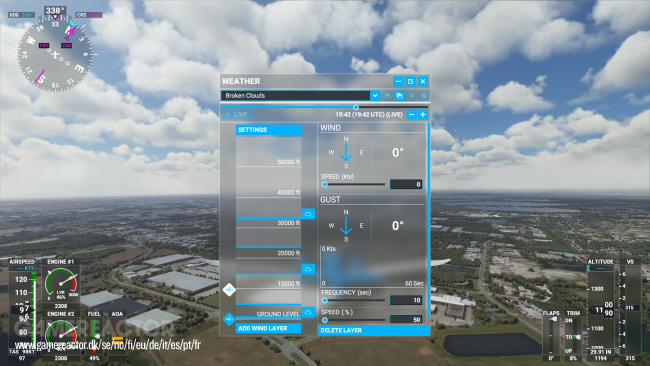
Task: Click the time of day slider
Action: click(x=325, y=107)
